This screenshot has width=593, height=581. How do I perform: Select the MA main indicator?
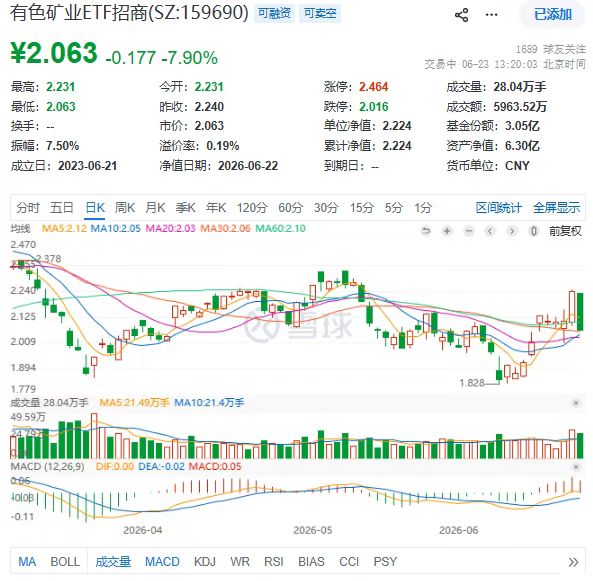(27, 562)
